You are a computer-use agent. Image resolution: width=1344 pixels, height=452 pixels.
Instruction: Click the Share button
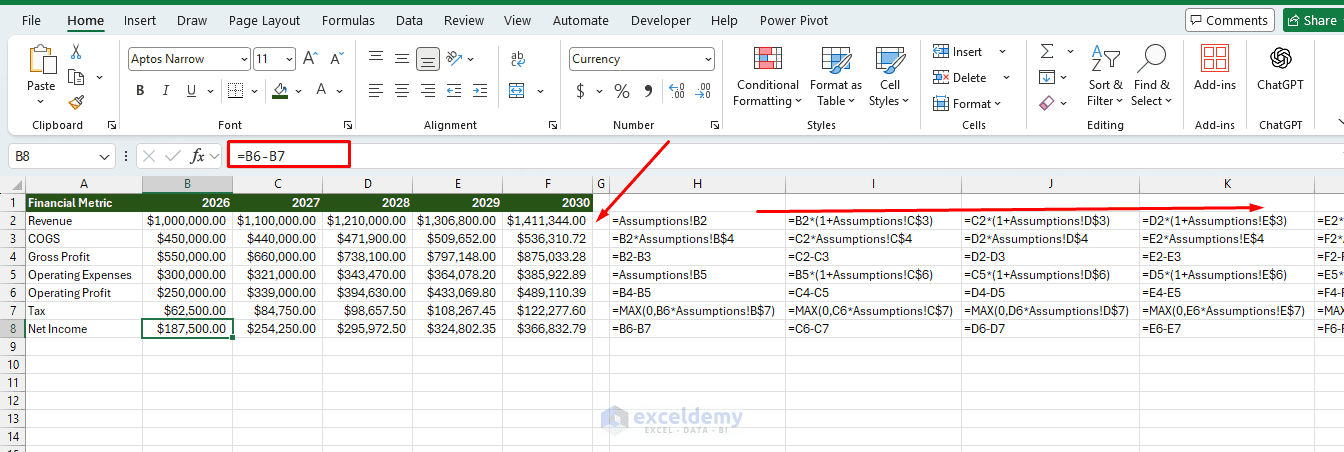(x=1312, y=20)
